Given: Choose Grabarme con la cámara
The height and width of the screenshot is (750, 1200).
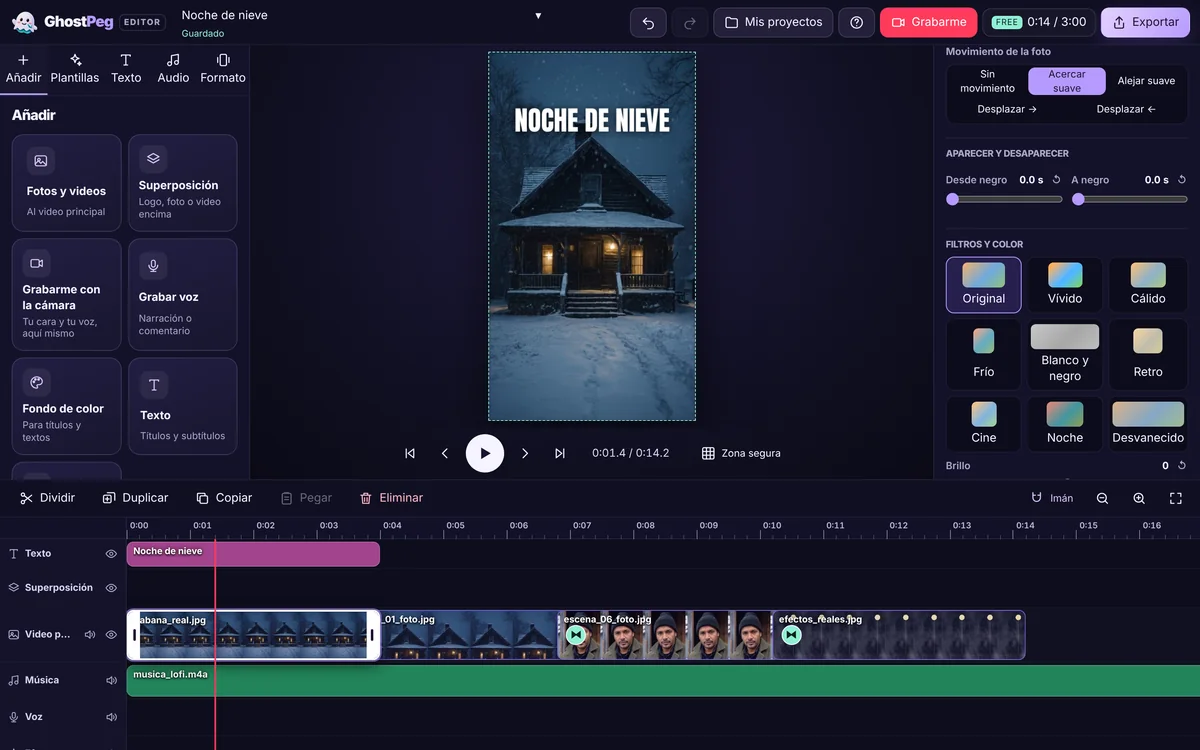Looking at the screenshot, I should [66, 294].
